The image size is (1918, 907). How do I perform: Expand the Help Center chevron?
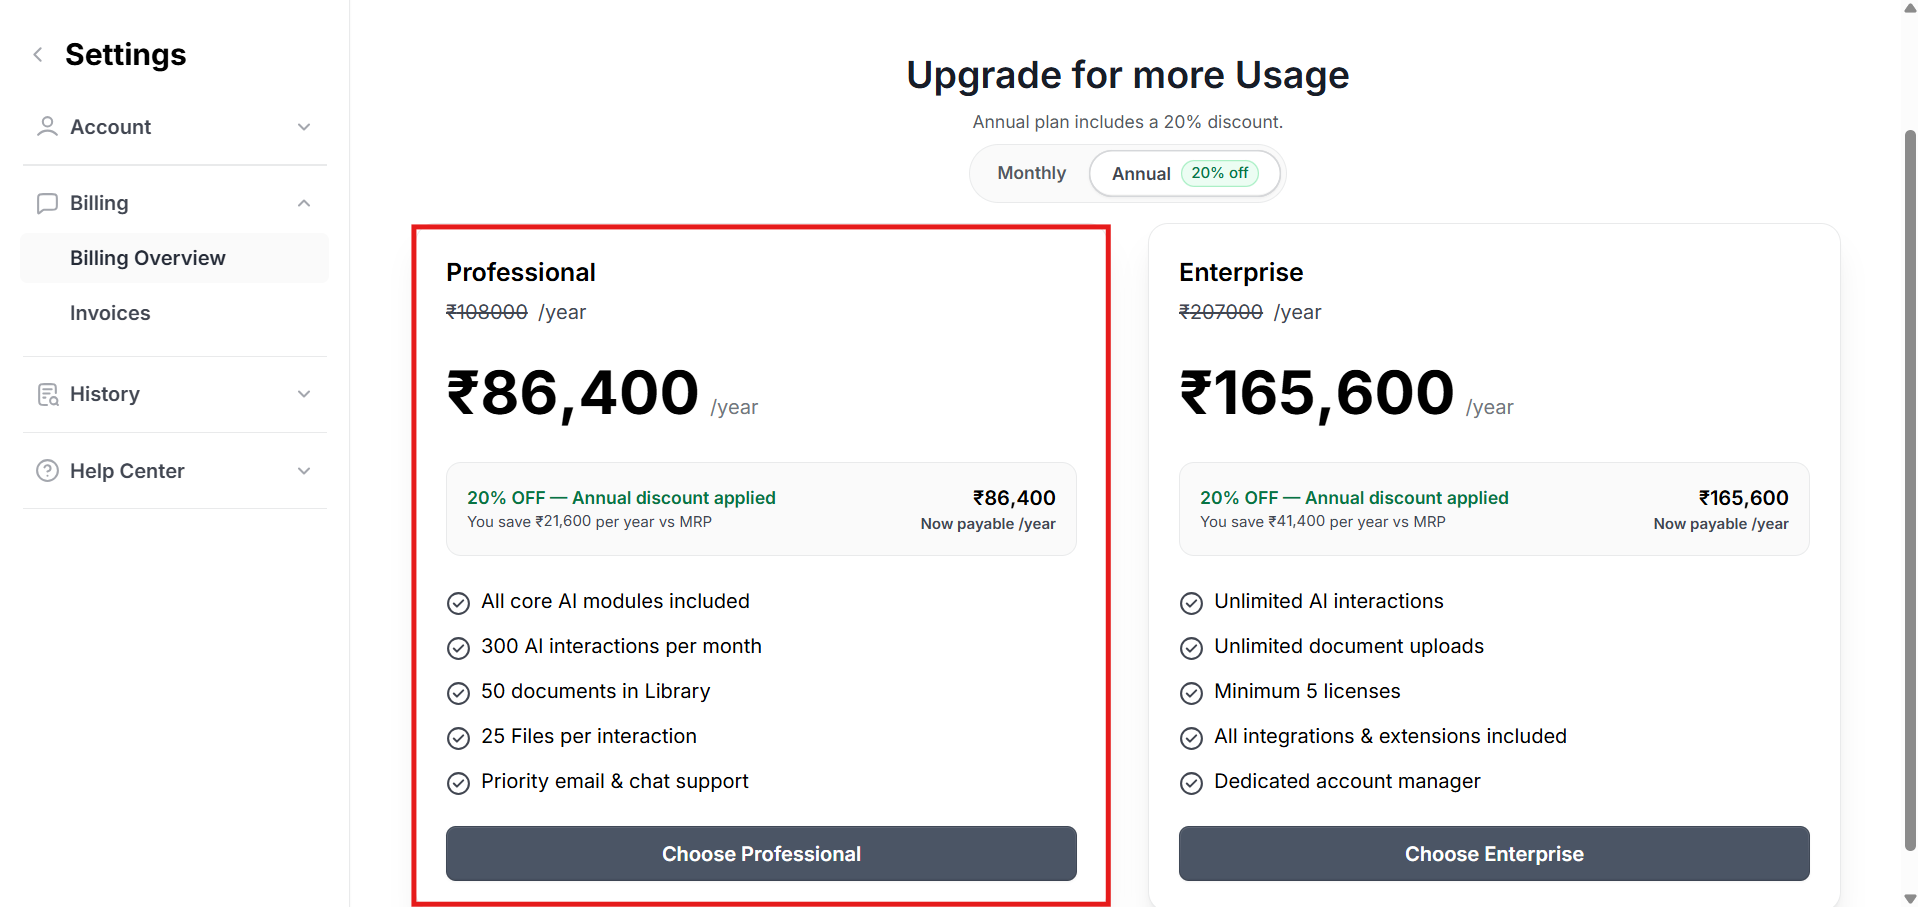point(304,471)
